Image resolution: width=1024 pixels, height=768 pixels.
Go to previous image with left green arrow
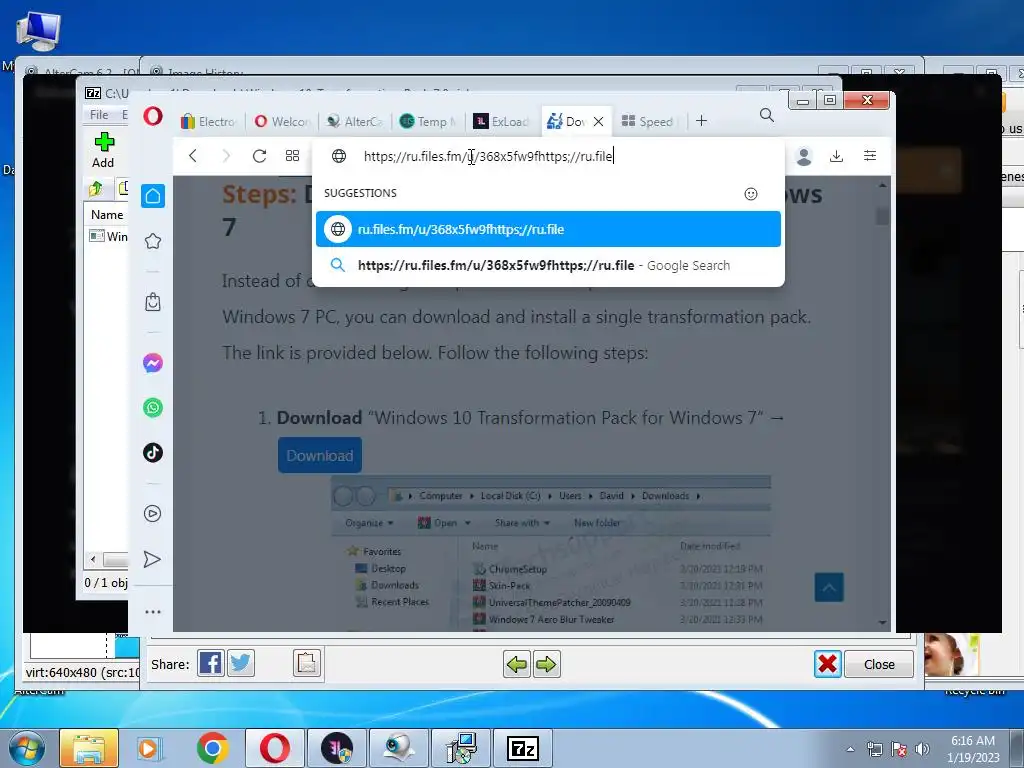pos(517,665)
